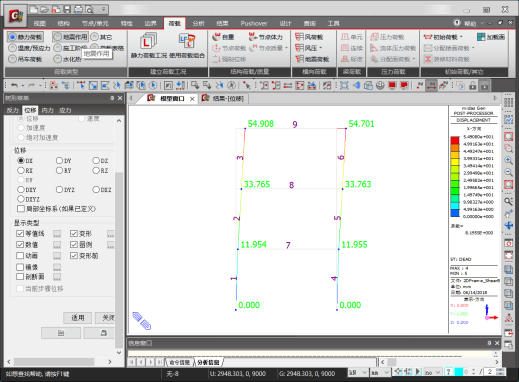Image resolution: width=519 pixels, height=382 pixels.
Task: Click the 帮助 help menu text
Action: click(470, 23)
